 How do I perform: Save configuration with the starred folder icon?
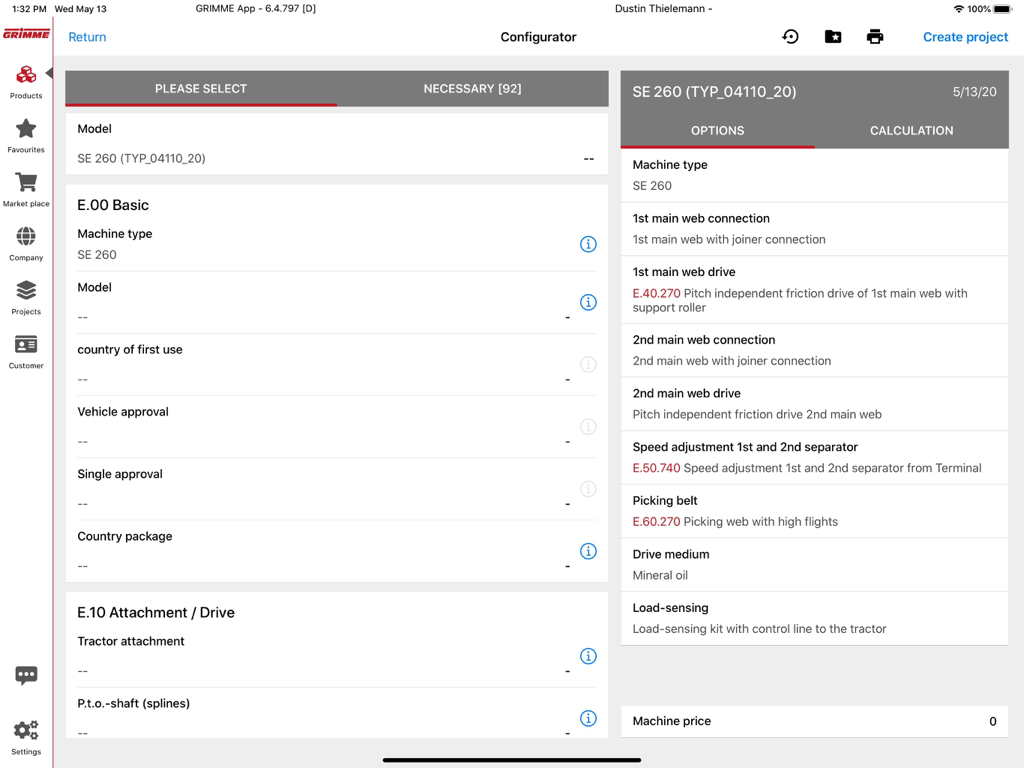pos(832,36)
